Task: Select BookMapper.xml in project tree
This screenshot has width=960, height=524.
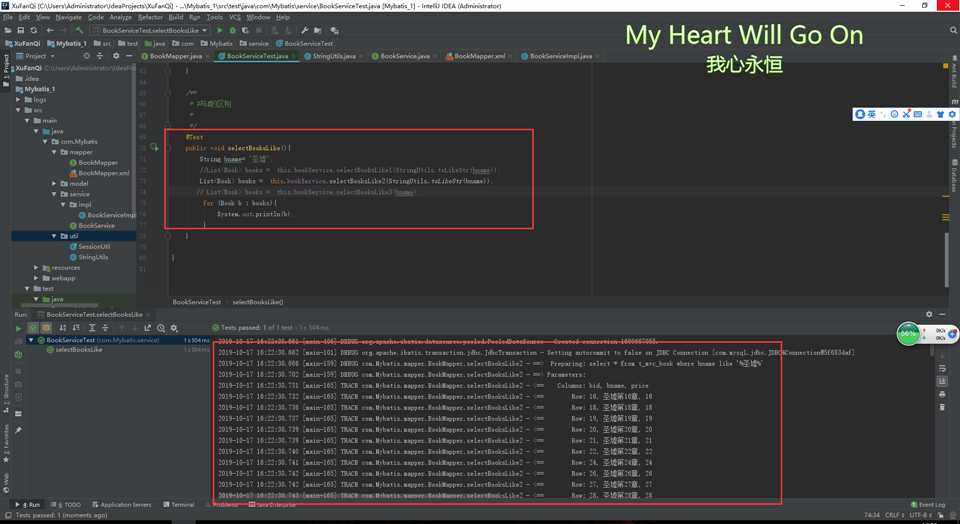Action: tap(99, 173)
